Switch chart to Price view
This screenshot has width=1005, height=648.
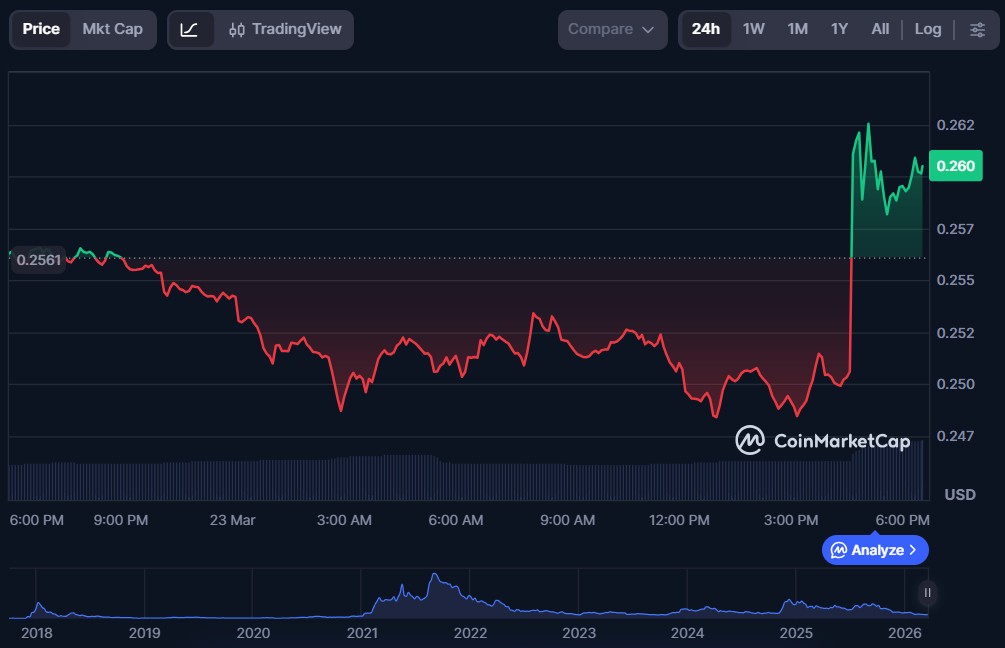tap(41, 30)
